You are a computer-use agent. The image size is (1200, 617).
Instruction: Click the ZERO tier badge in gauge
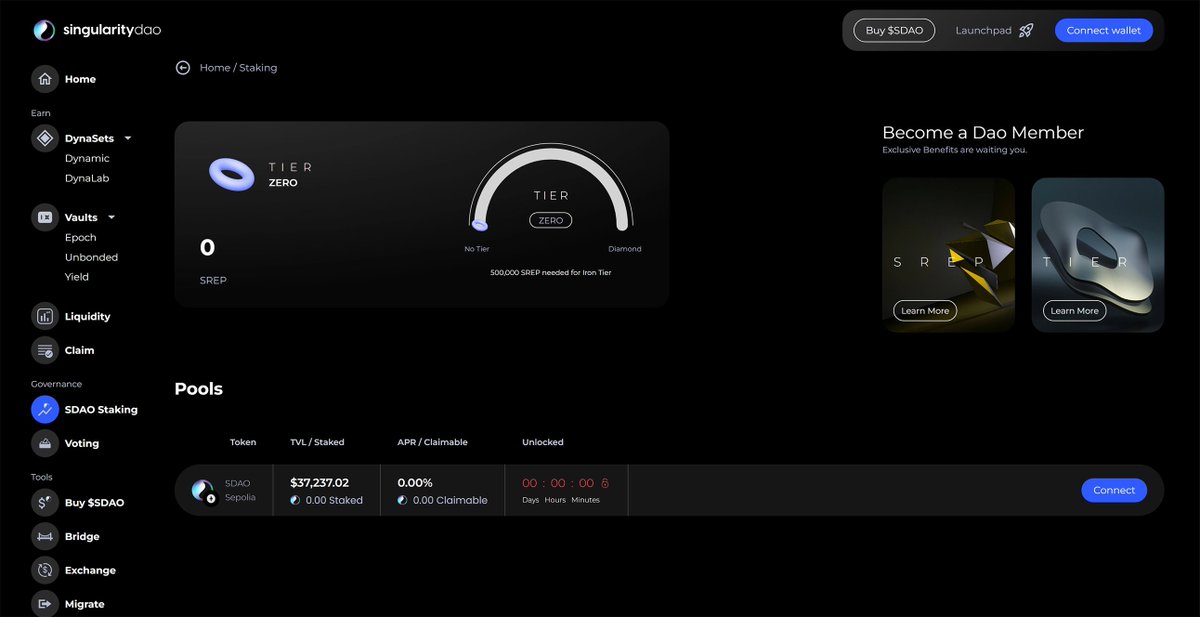point(551,220)
